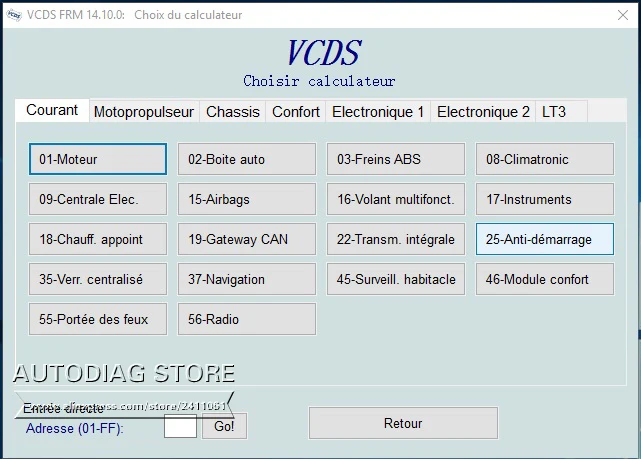Click the Go! button

pyautogui.click(x=224, y=426)
